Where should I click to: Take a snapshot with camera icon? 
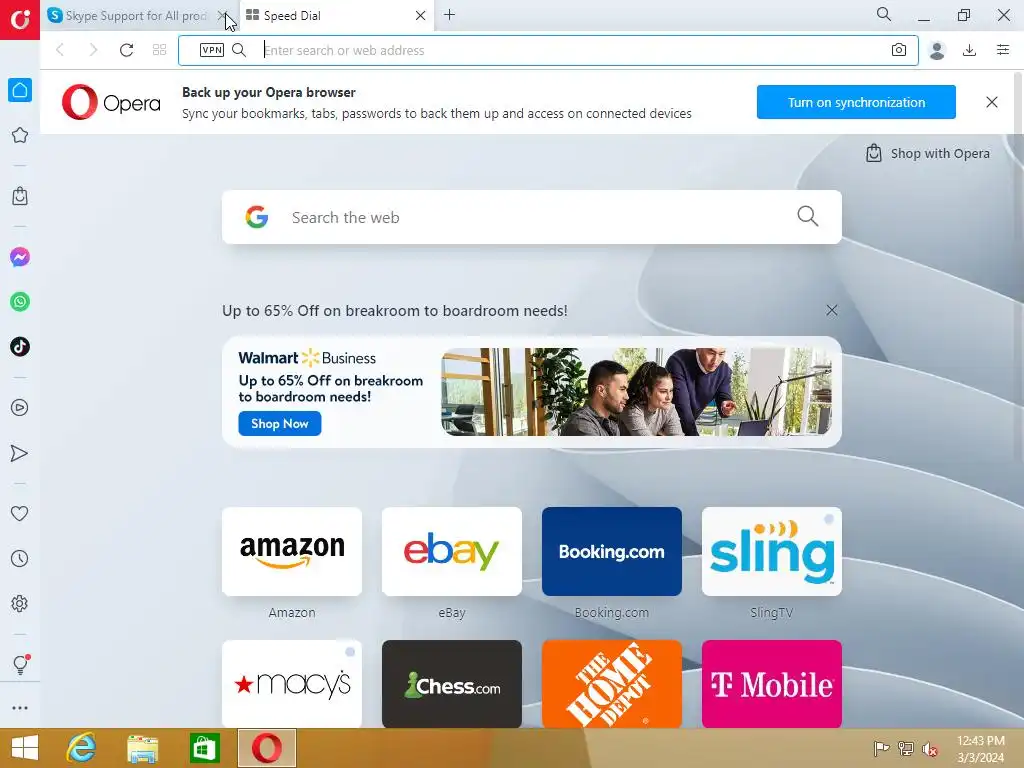[x=899, y=50]
